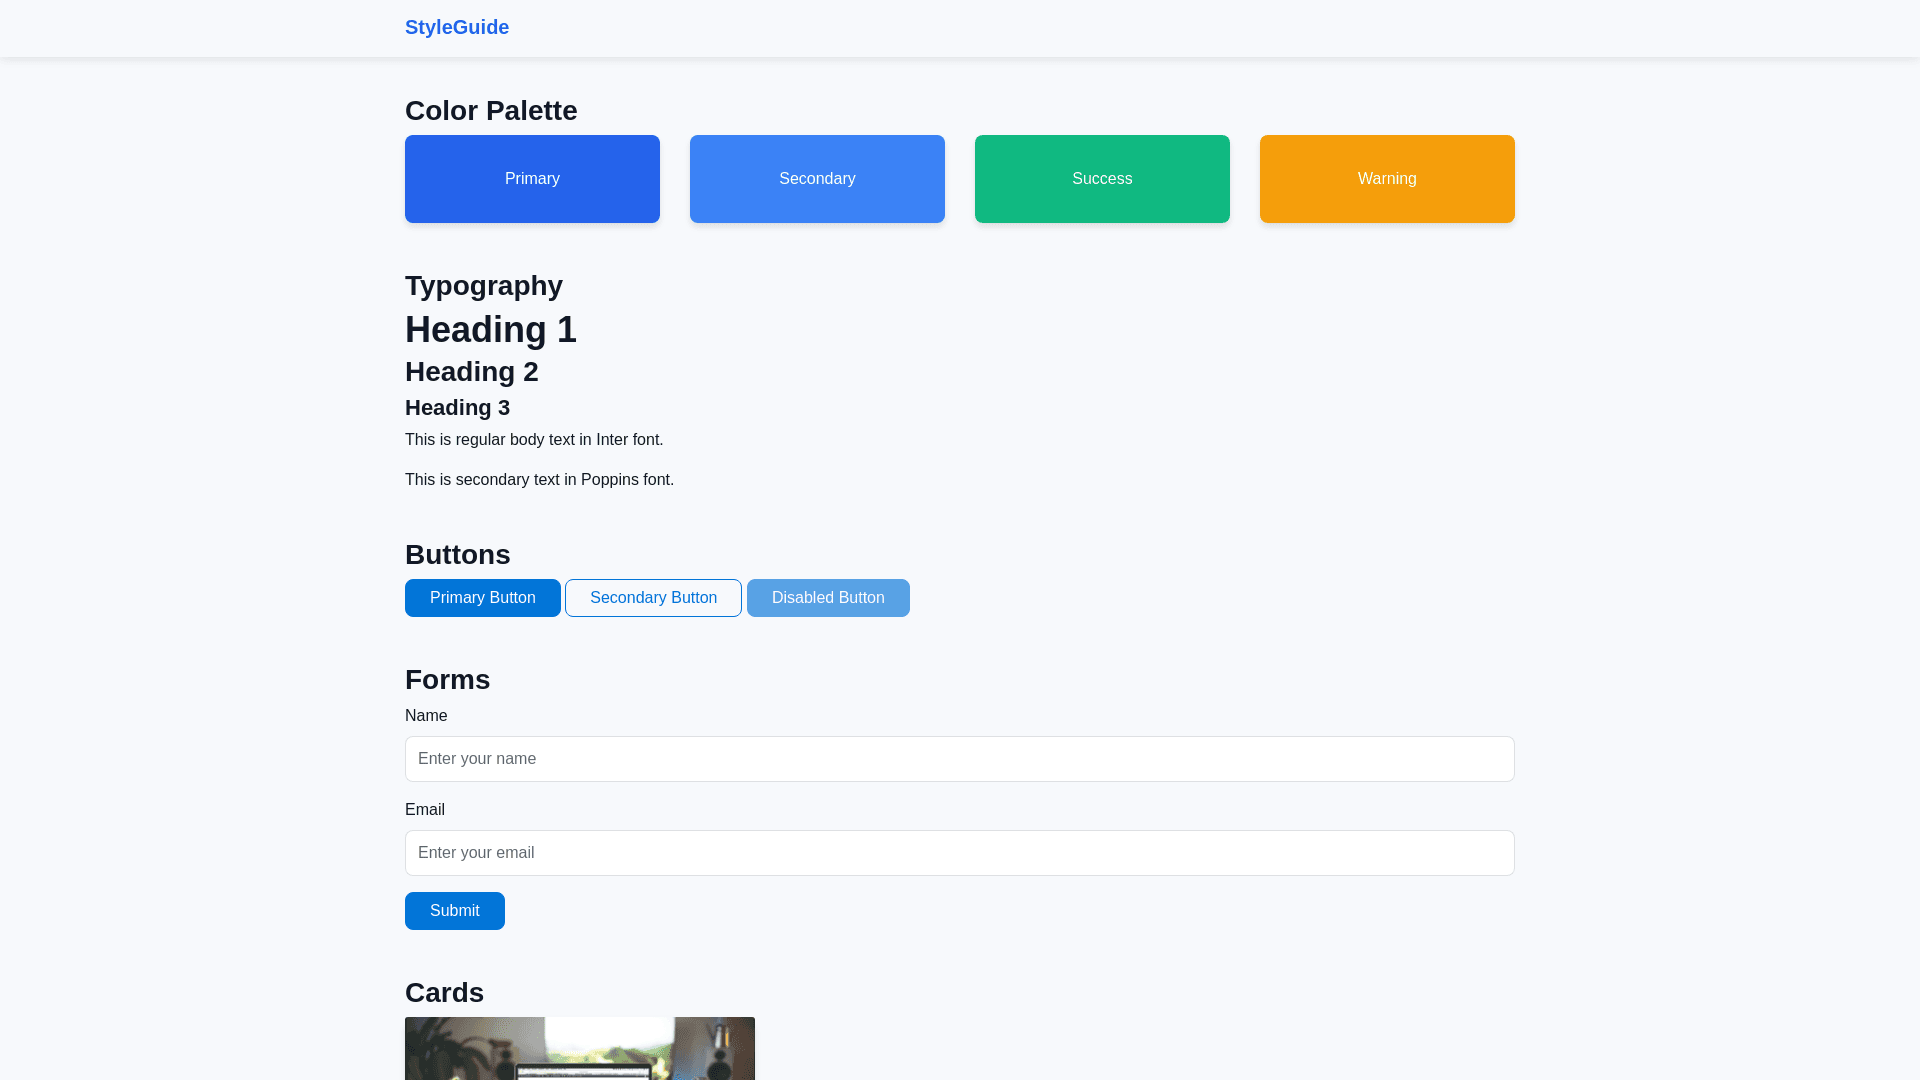Screen dimensions: 1920x1080
Task: Click the Heading 1 sample text
Action: point(491,330)
